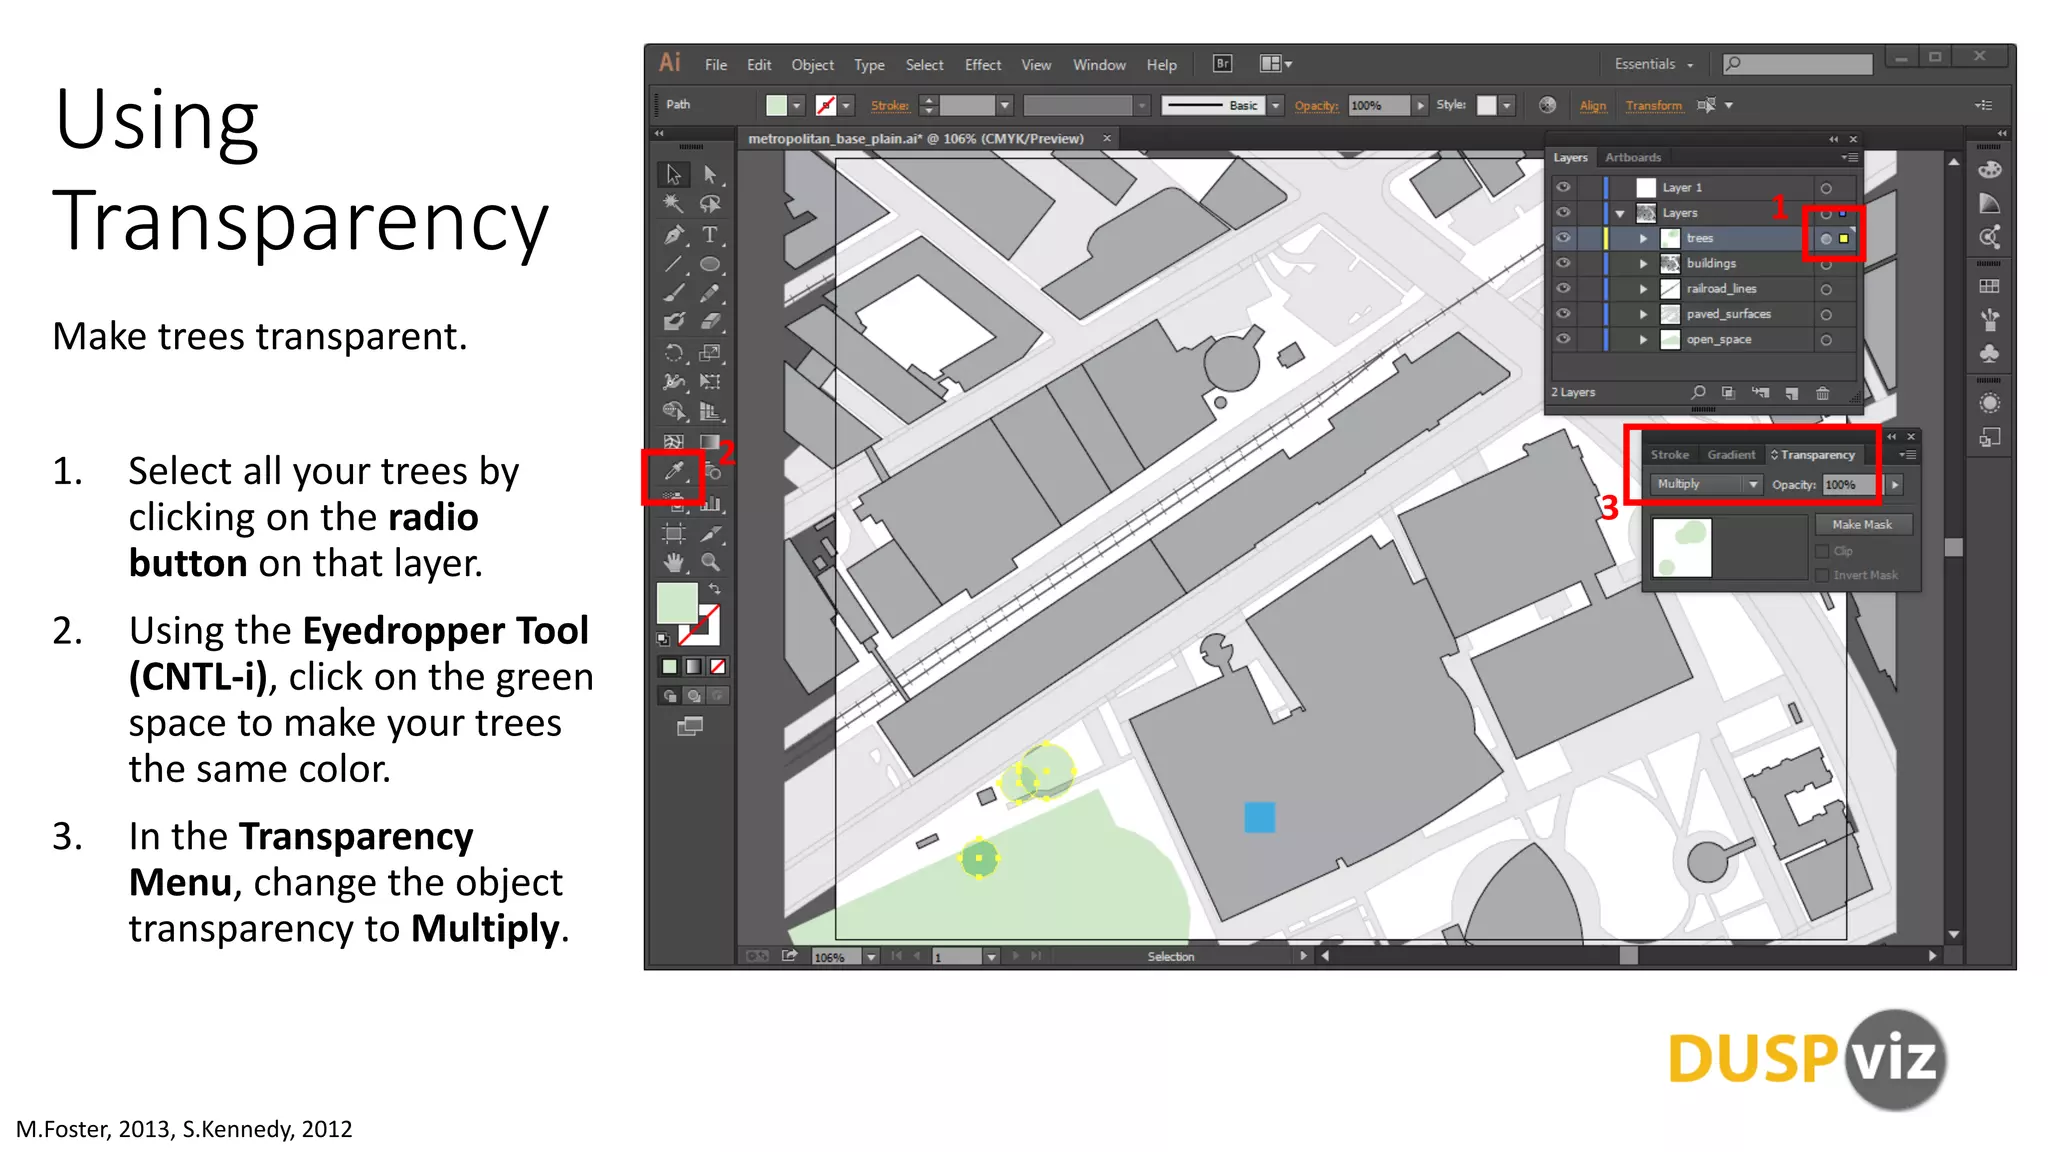Expand the railroad_lines layer triangle
2048x1152 pixels.
[x=1643, y=288]
